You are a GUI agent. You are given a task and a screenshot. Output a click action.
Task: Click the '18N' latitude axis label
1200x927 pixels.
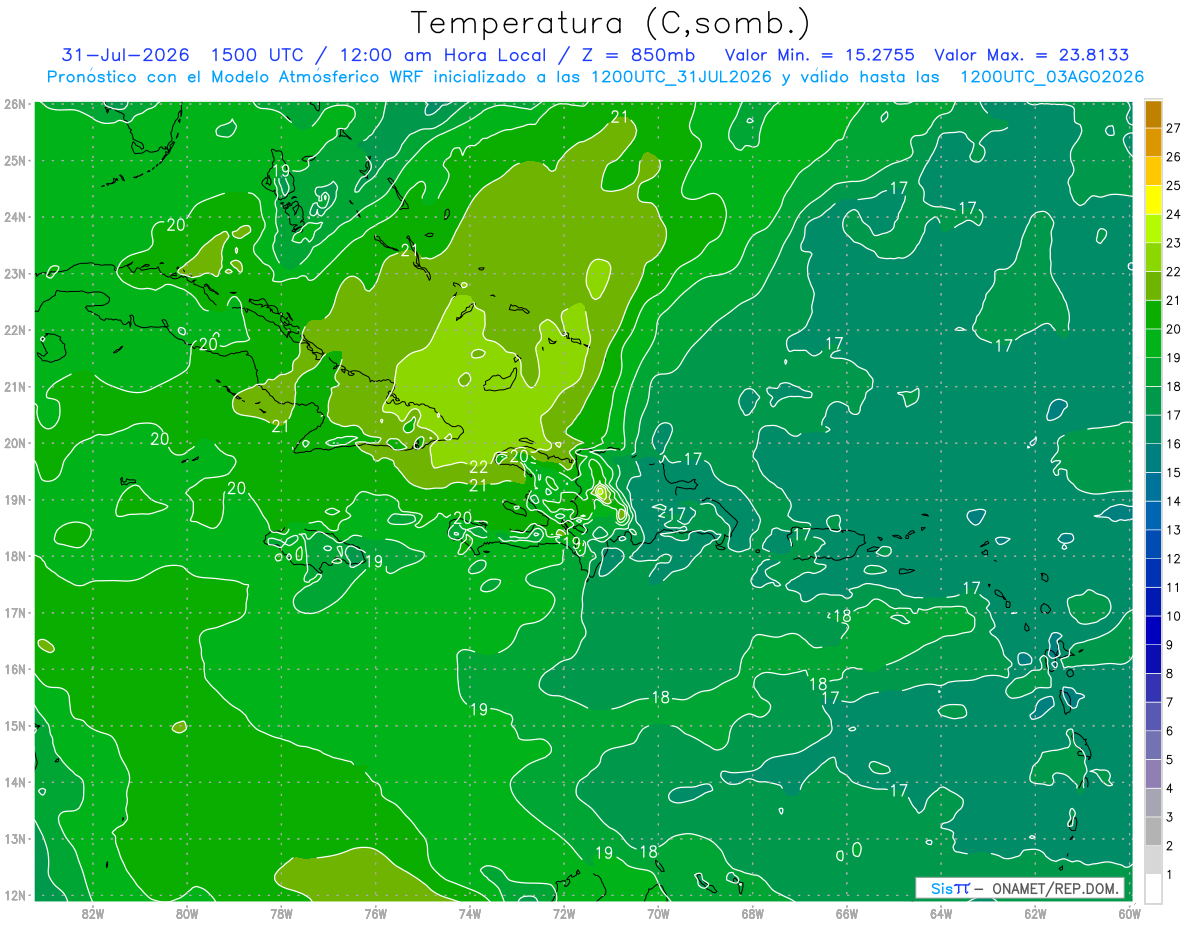point(15,556)
